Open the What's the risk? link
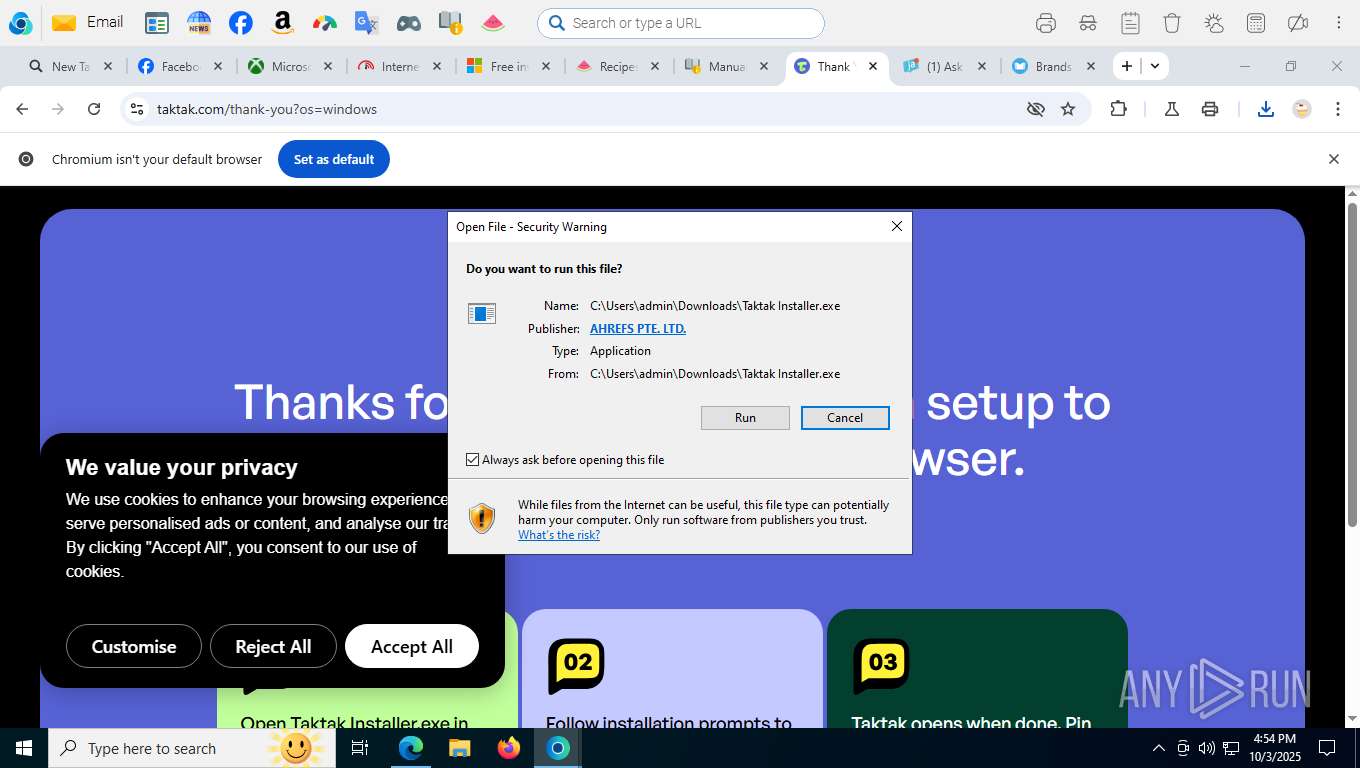 coord(559,535)
